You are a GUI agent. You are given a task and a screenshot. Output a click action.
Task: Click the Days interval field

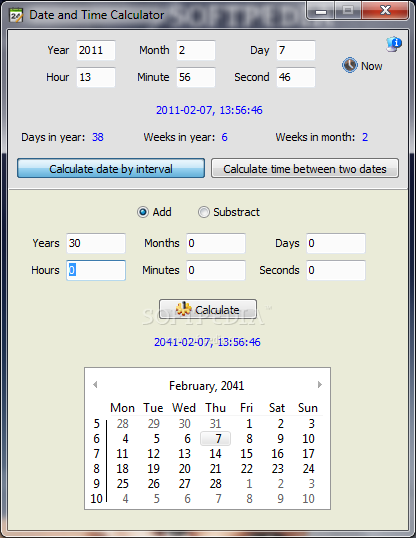336,243
